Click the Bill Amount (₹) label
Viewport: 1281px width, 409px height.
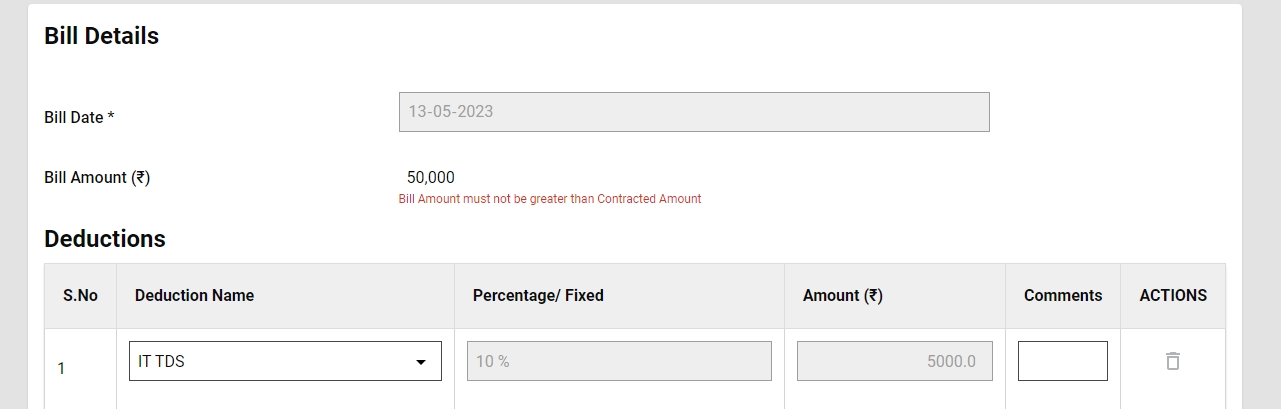(97, 177)
